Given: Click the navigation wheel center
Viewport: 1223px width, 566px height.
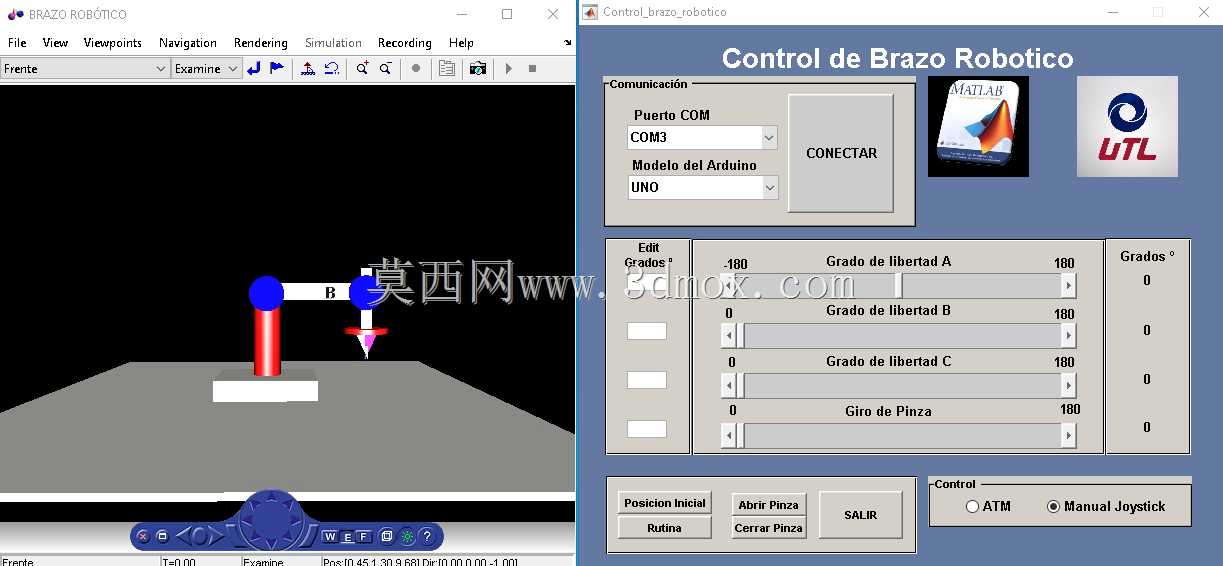Looking at the screenshot, I should pyautogui.click(x=271, y=520).
